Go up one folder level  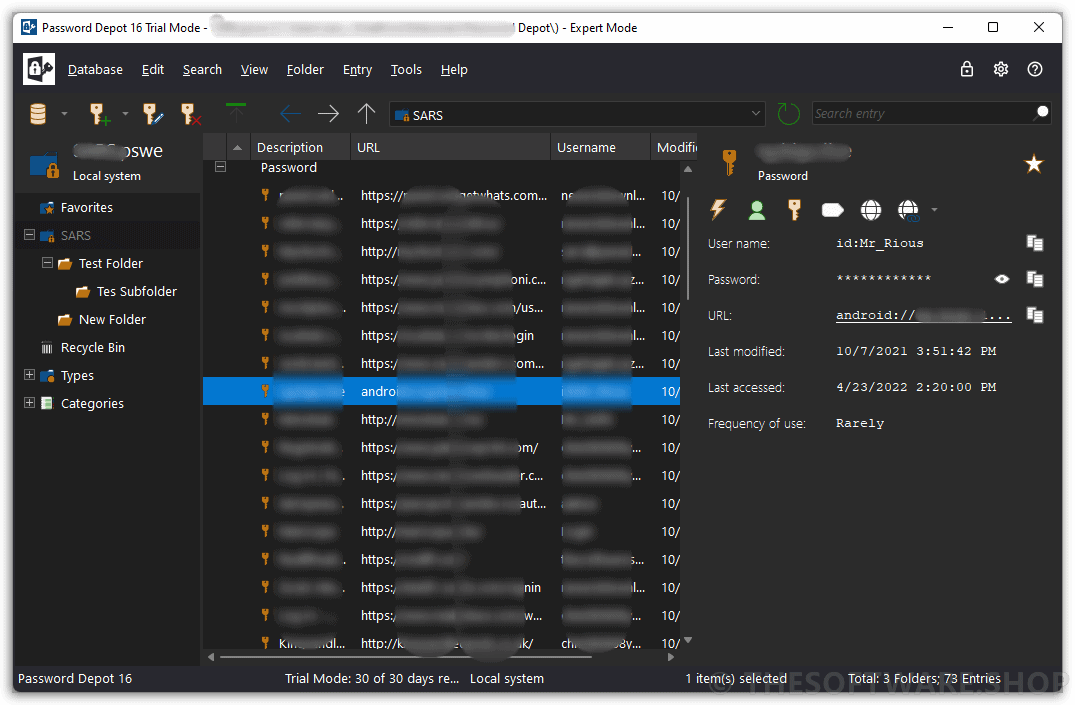367,113
